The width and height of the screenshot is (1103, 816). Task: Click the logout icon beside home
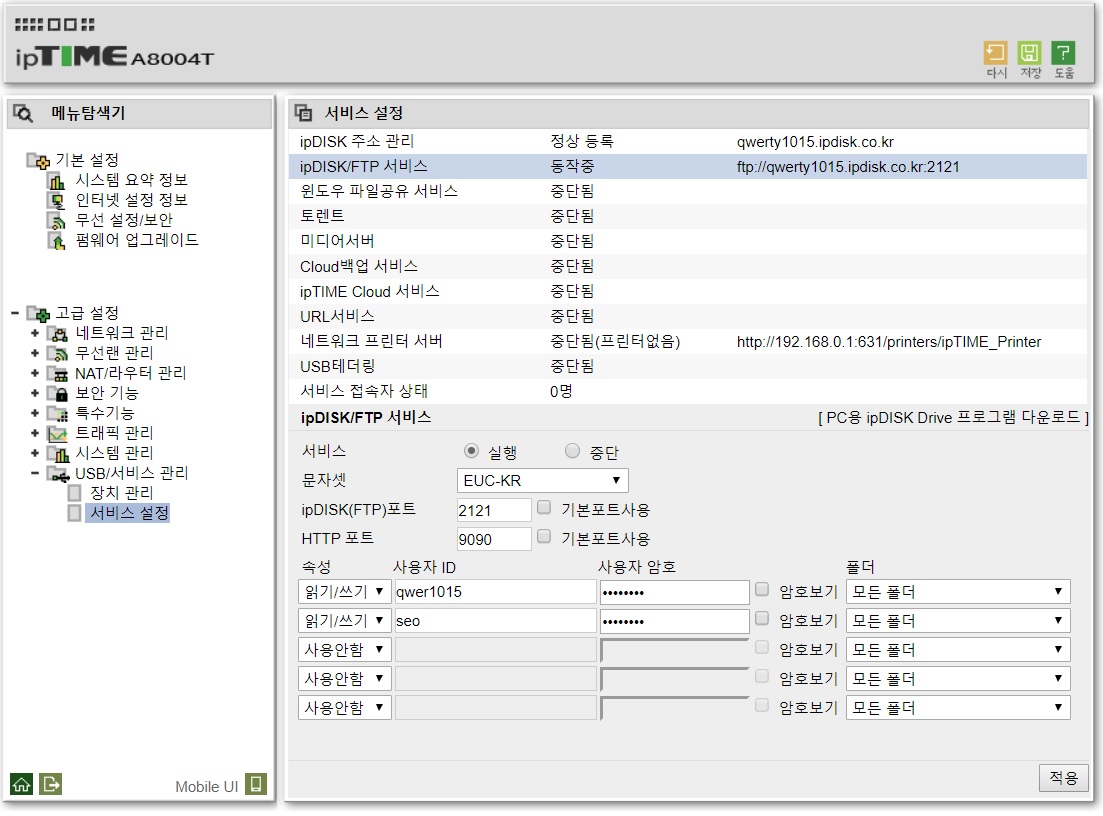coord(51,784)
